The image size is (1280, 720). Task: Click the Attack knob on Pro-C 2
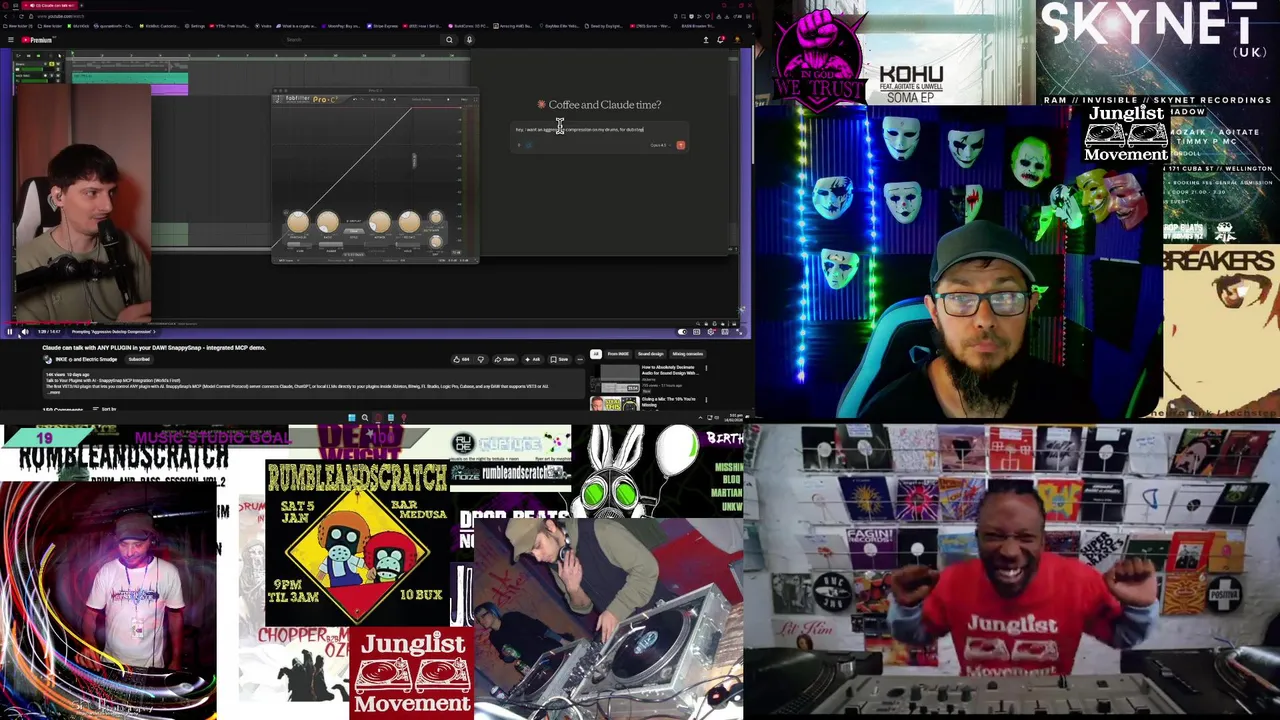tap(380, 222)
